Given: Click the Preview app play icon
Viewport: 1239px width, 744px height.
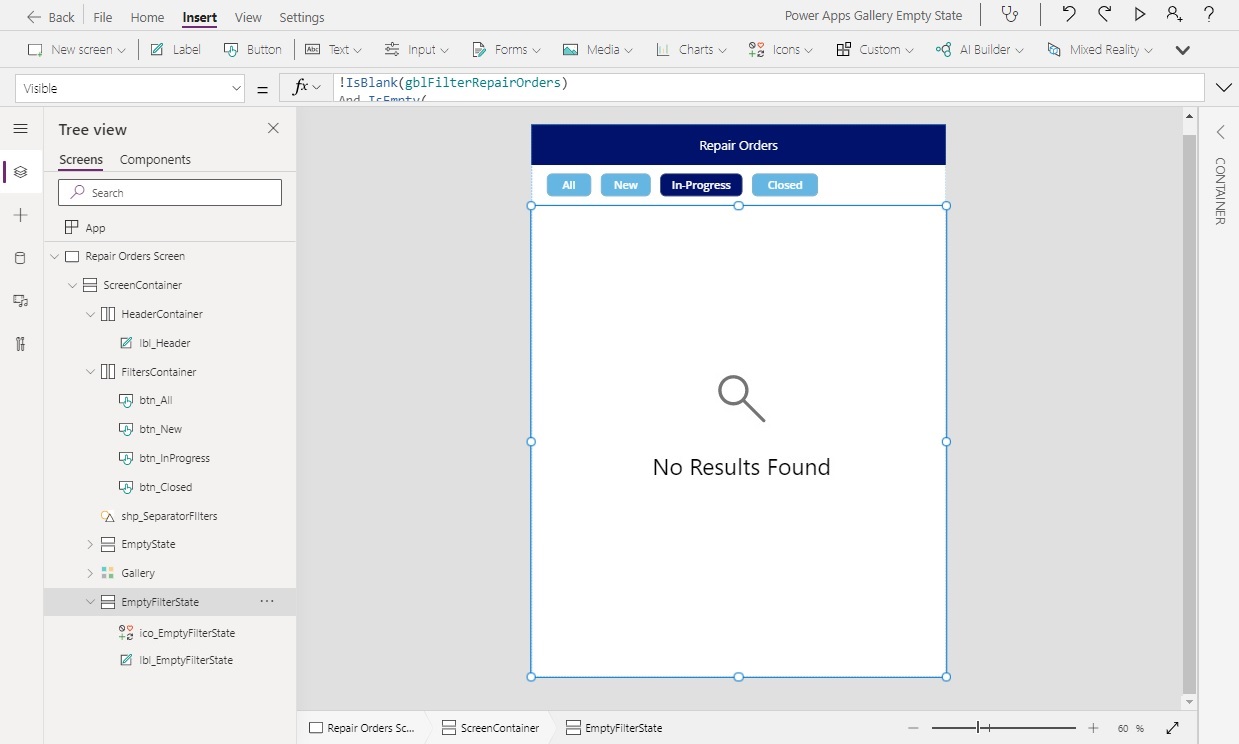Looking at the screenshot, I should pos(1140,15).
